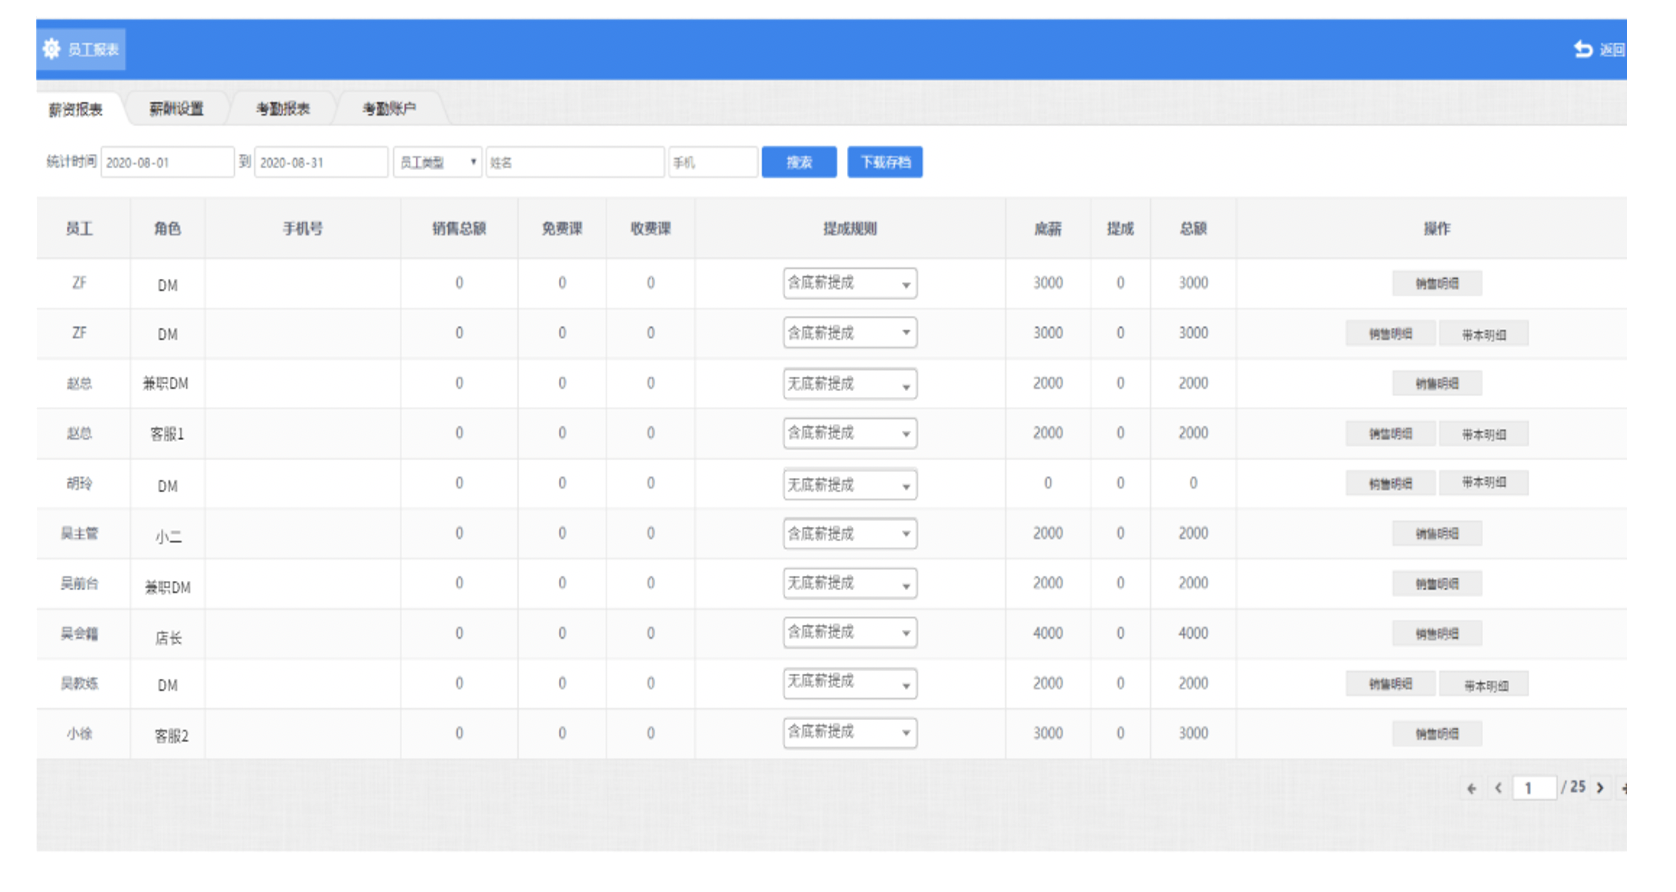Click the blue 搜索 button
This screenshot has height=892, width=1676.
799,162
